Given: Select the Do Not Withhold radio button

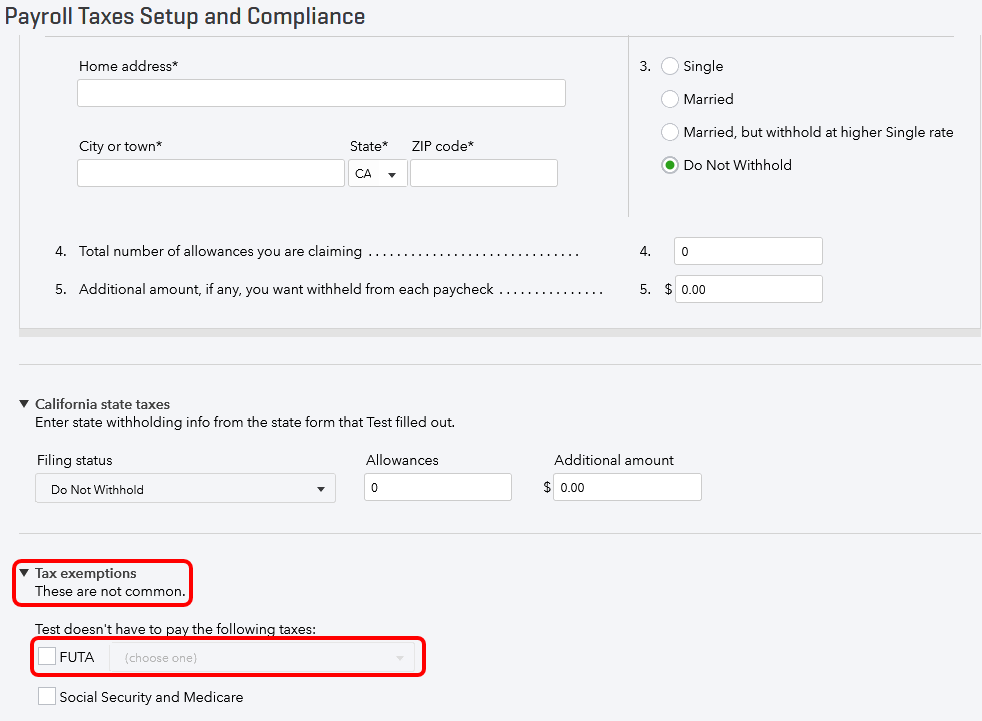Looking at the screenshot, I should click(x=670, y=165).
